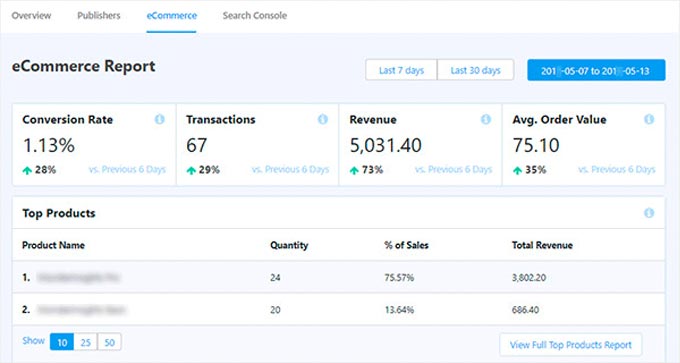Select the eCommerce tab
Image resolution: width=680 pixels, height=363 pixels.
(x=172, y=16)
